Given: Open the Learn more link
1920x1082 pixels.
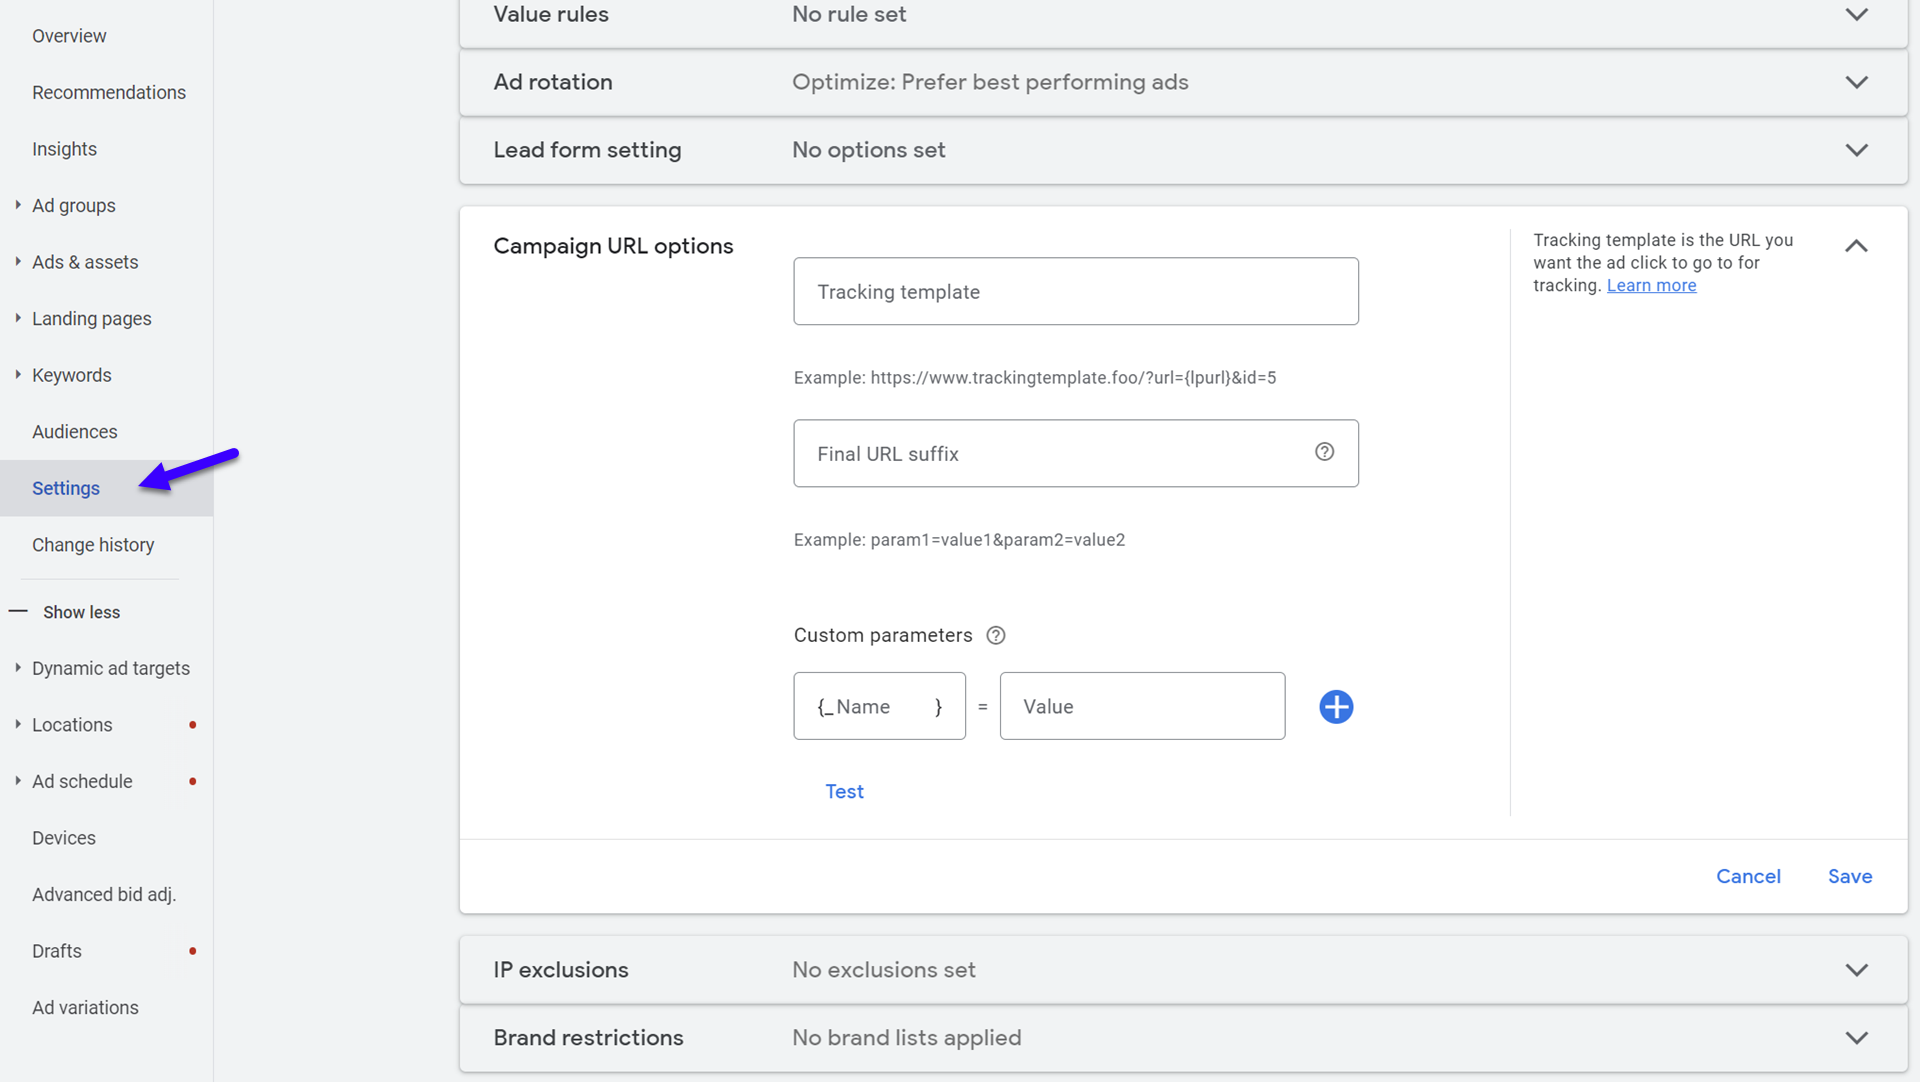Looking at the screenshot, I should tap(1651, 286).
